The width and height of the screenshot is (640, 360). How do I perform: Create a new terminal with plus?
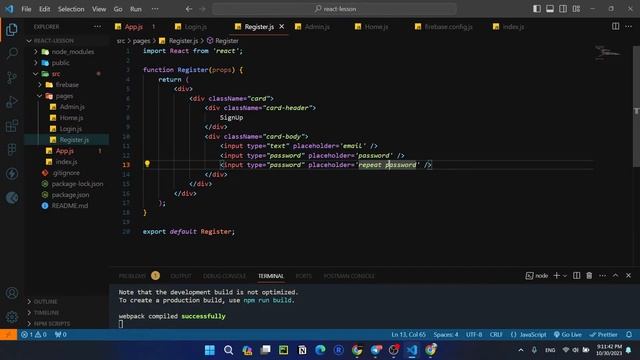point(556,276)
